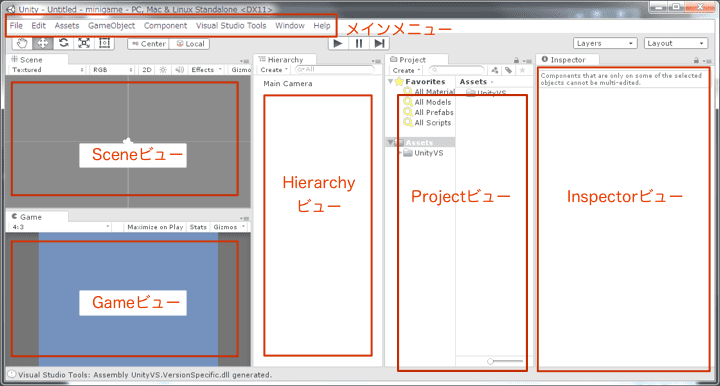Click status bar info icon
This screenshot has width=720, height=386.
(11, 375)
